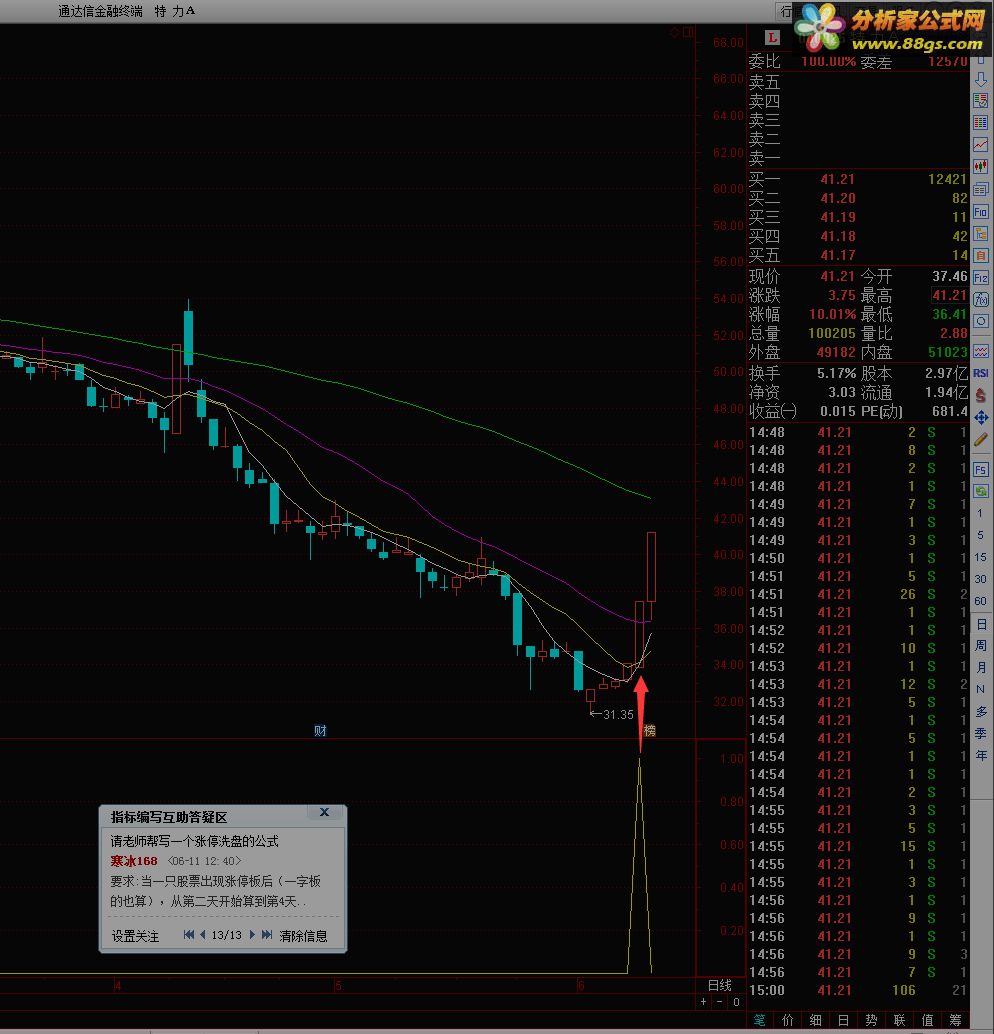
Task: Click the F12 trading icon
Action: point(981,278)
